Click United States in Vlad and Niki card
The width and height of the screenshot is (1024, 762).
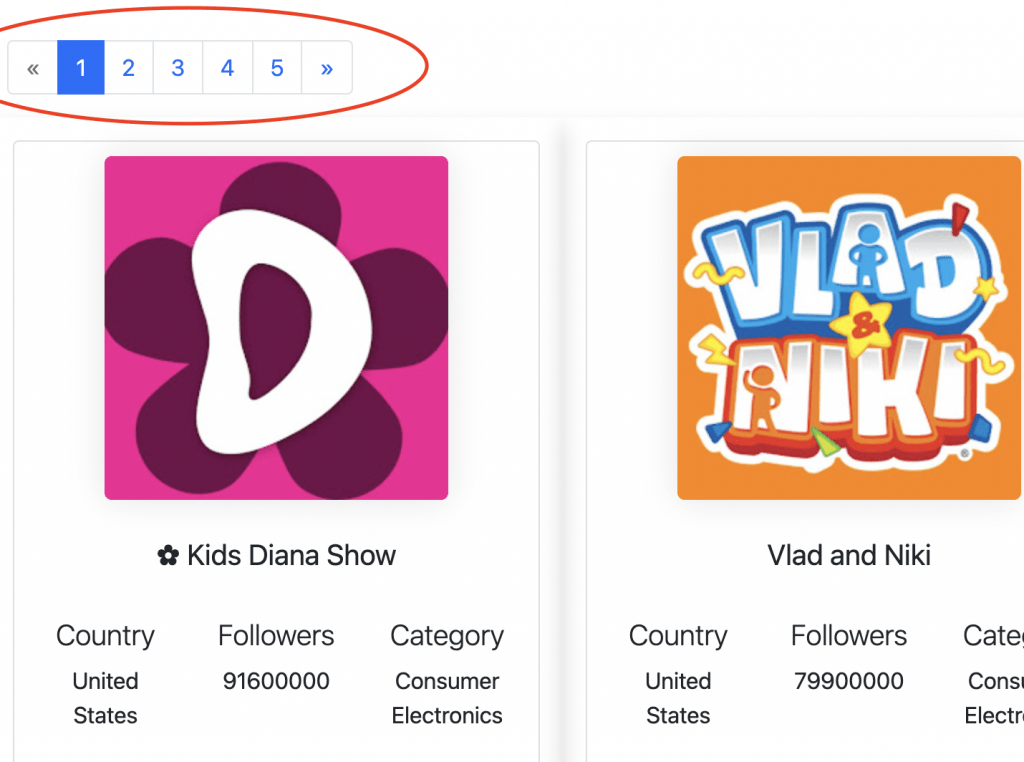click(678, 698)
